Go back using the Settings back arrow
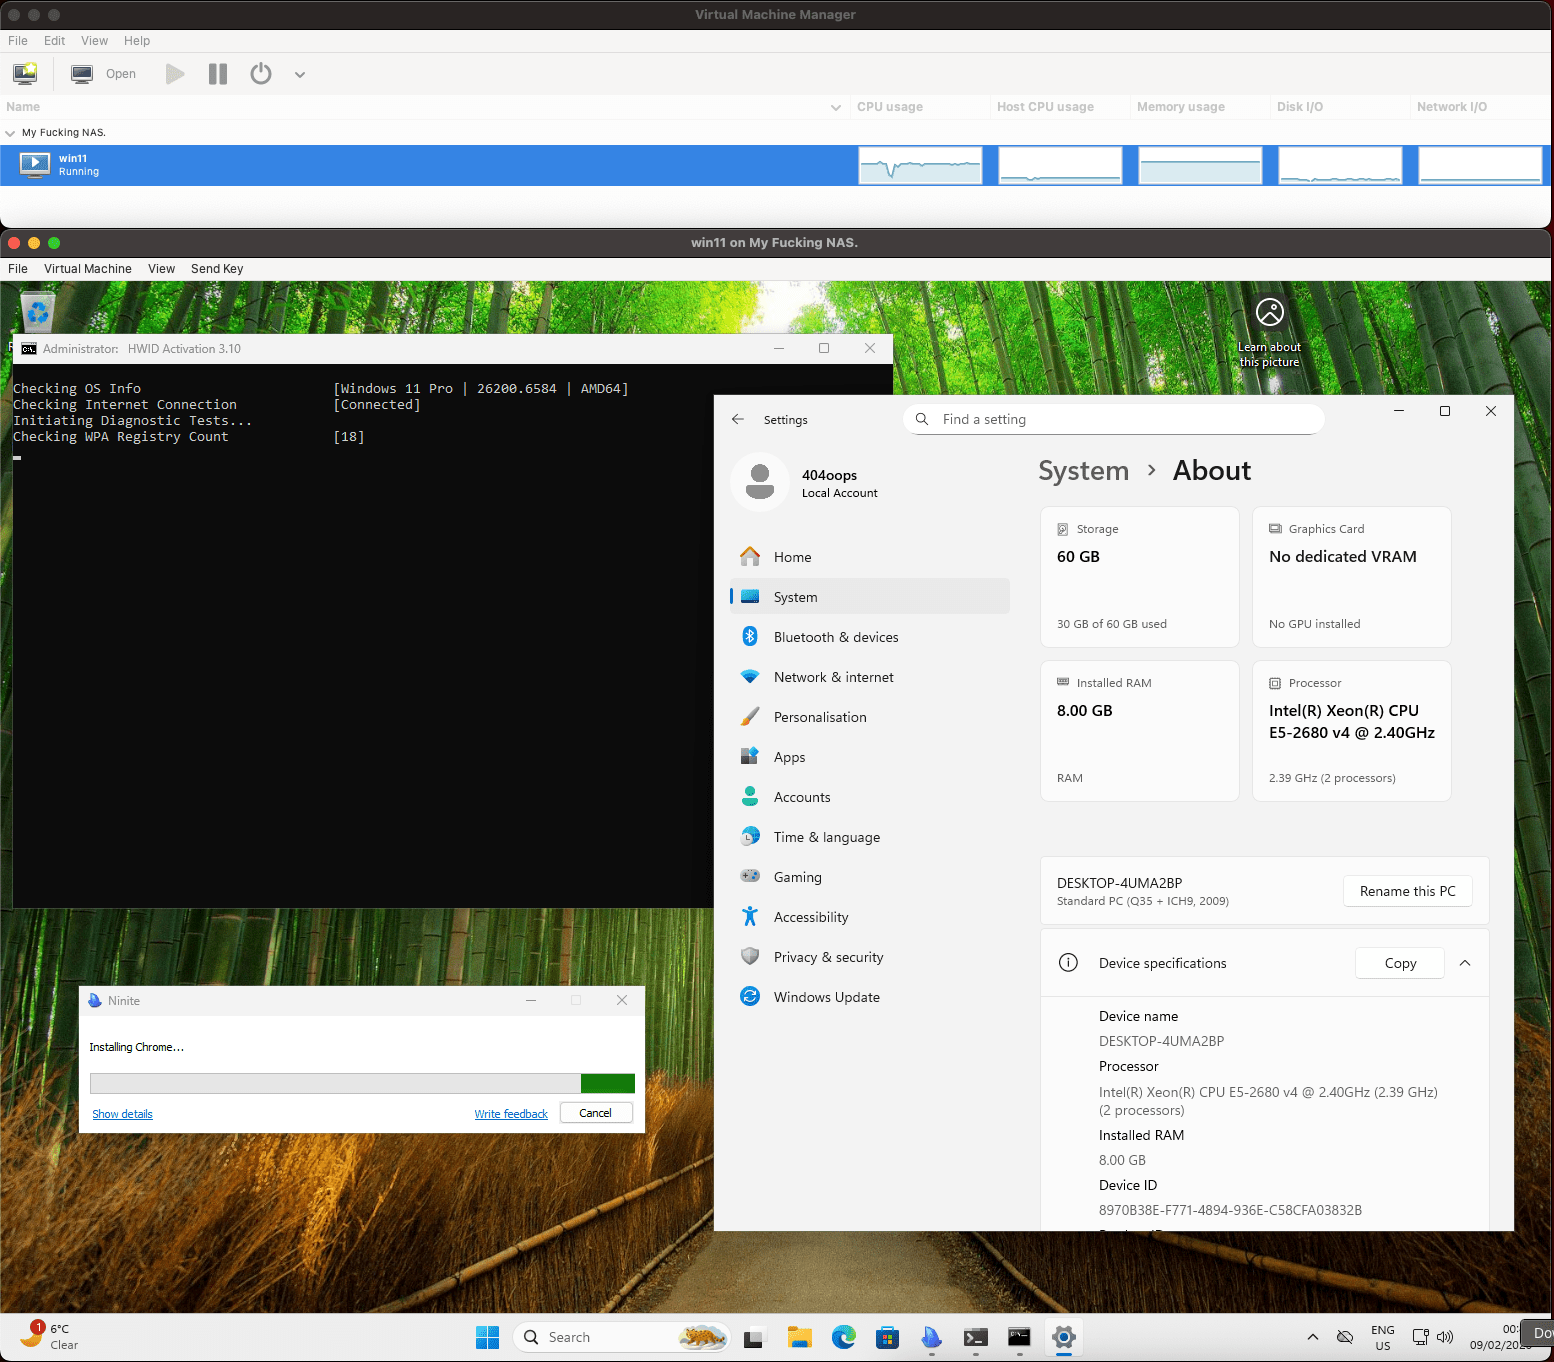Image resolution: width=1554 pixels, height=1362 pixels. click(738, 419)
